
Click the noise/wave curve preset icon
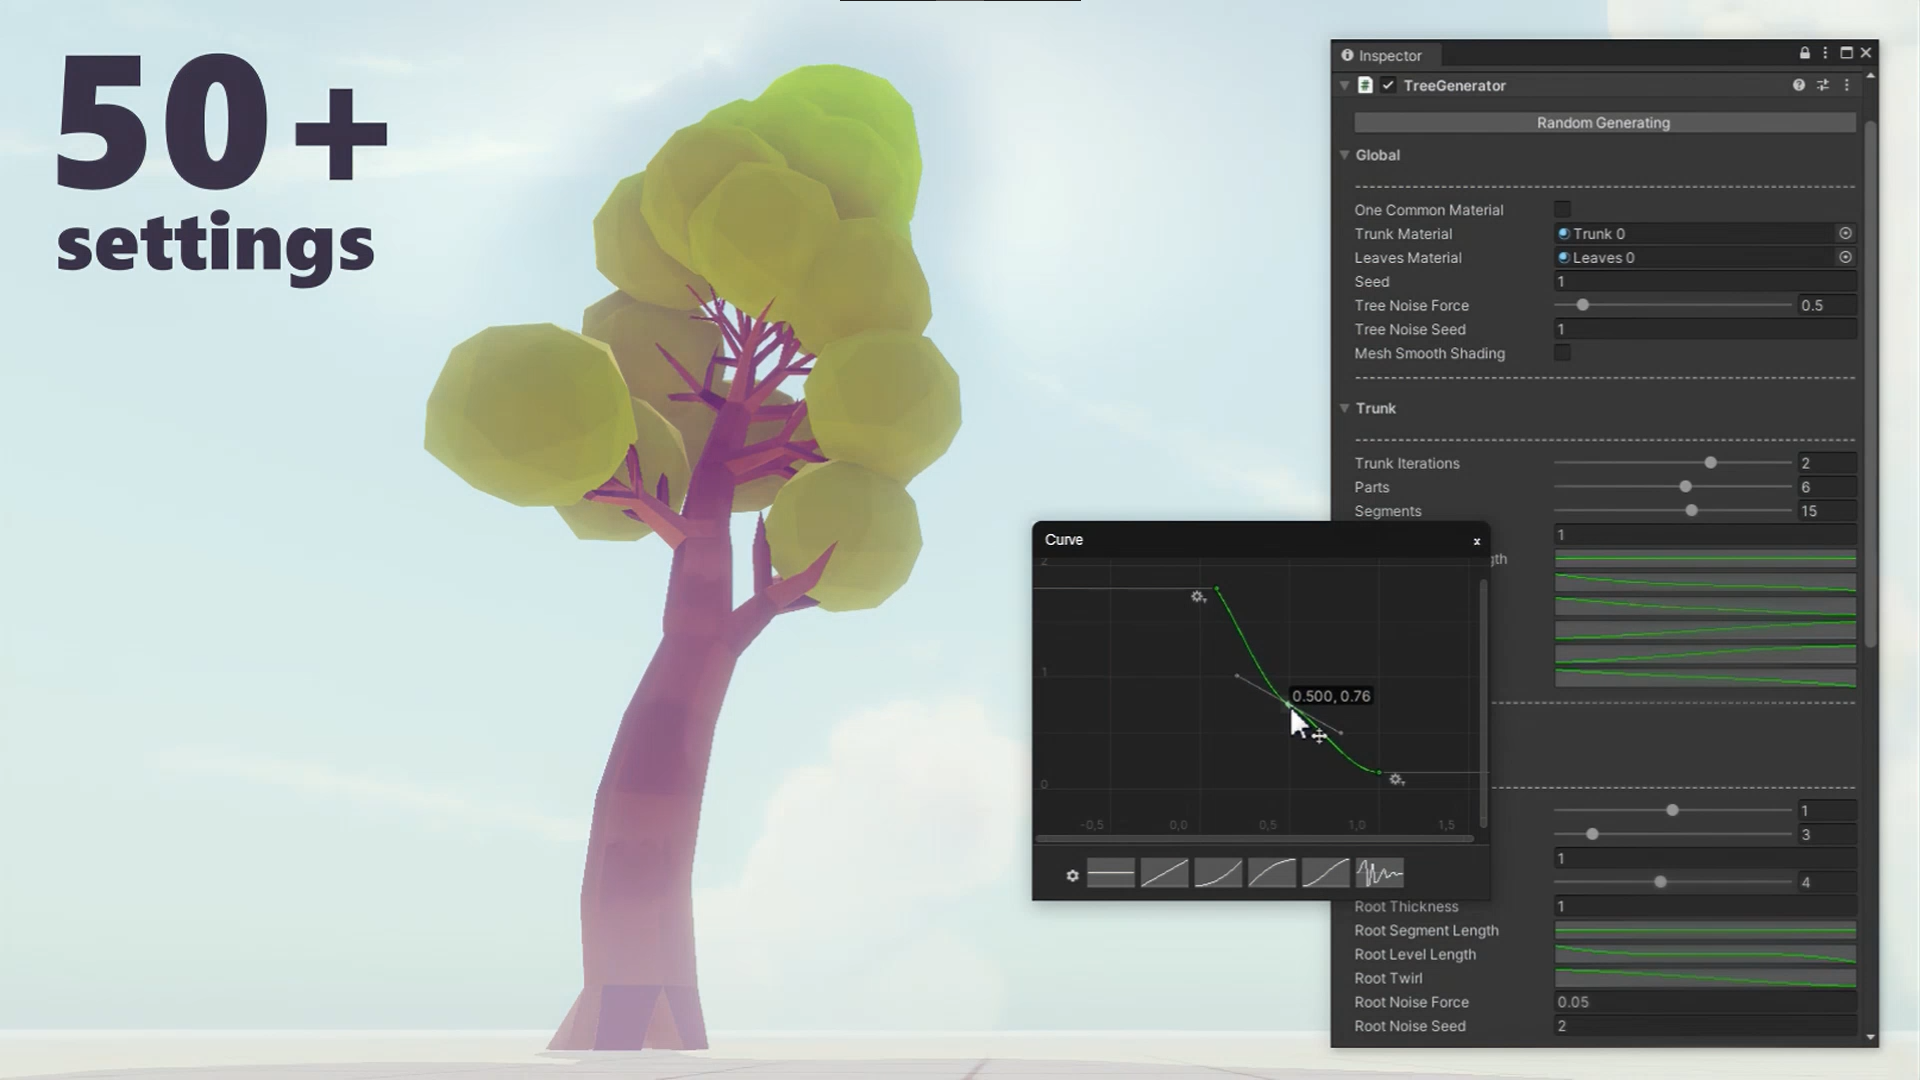coord(1379,873)
